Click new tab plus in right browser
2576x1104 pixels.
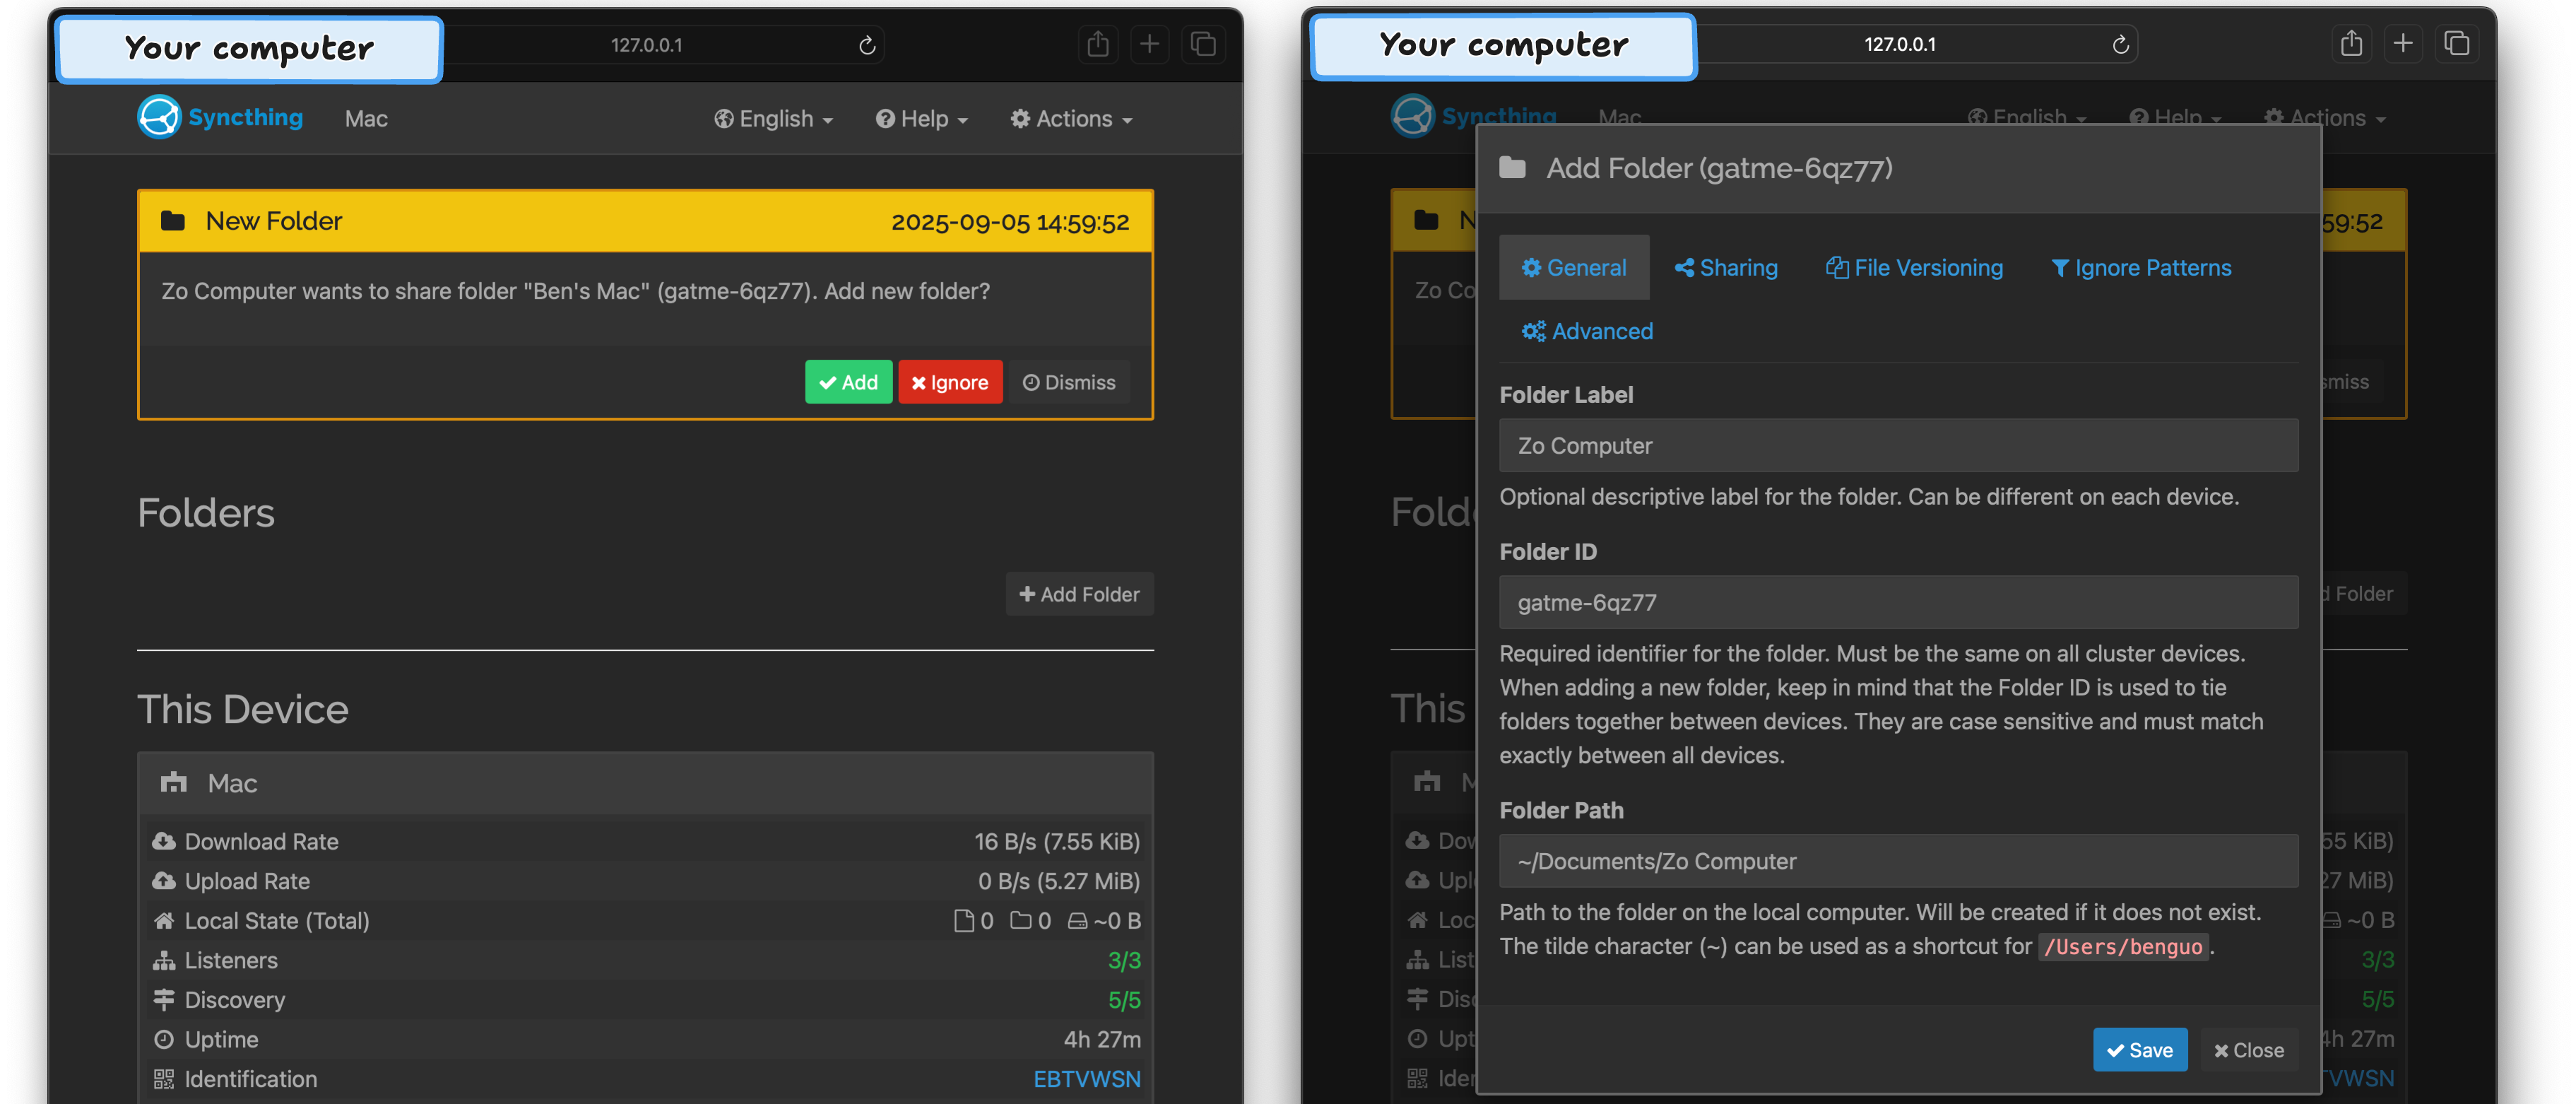click(2403, 44)
